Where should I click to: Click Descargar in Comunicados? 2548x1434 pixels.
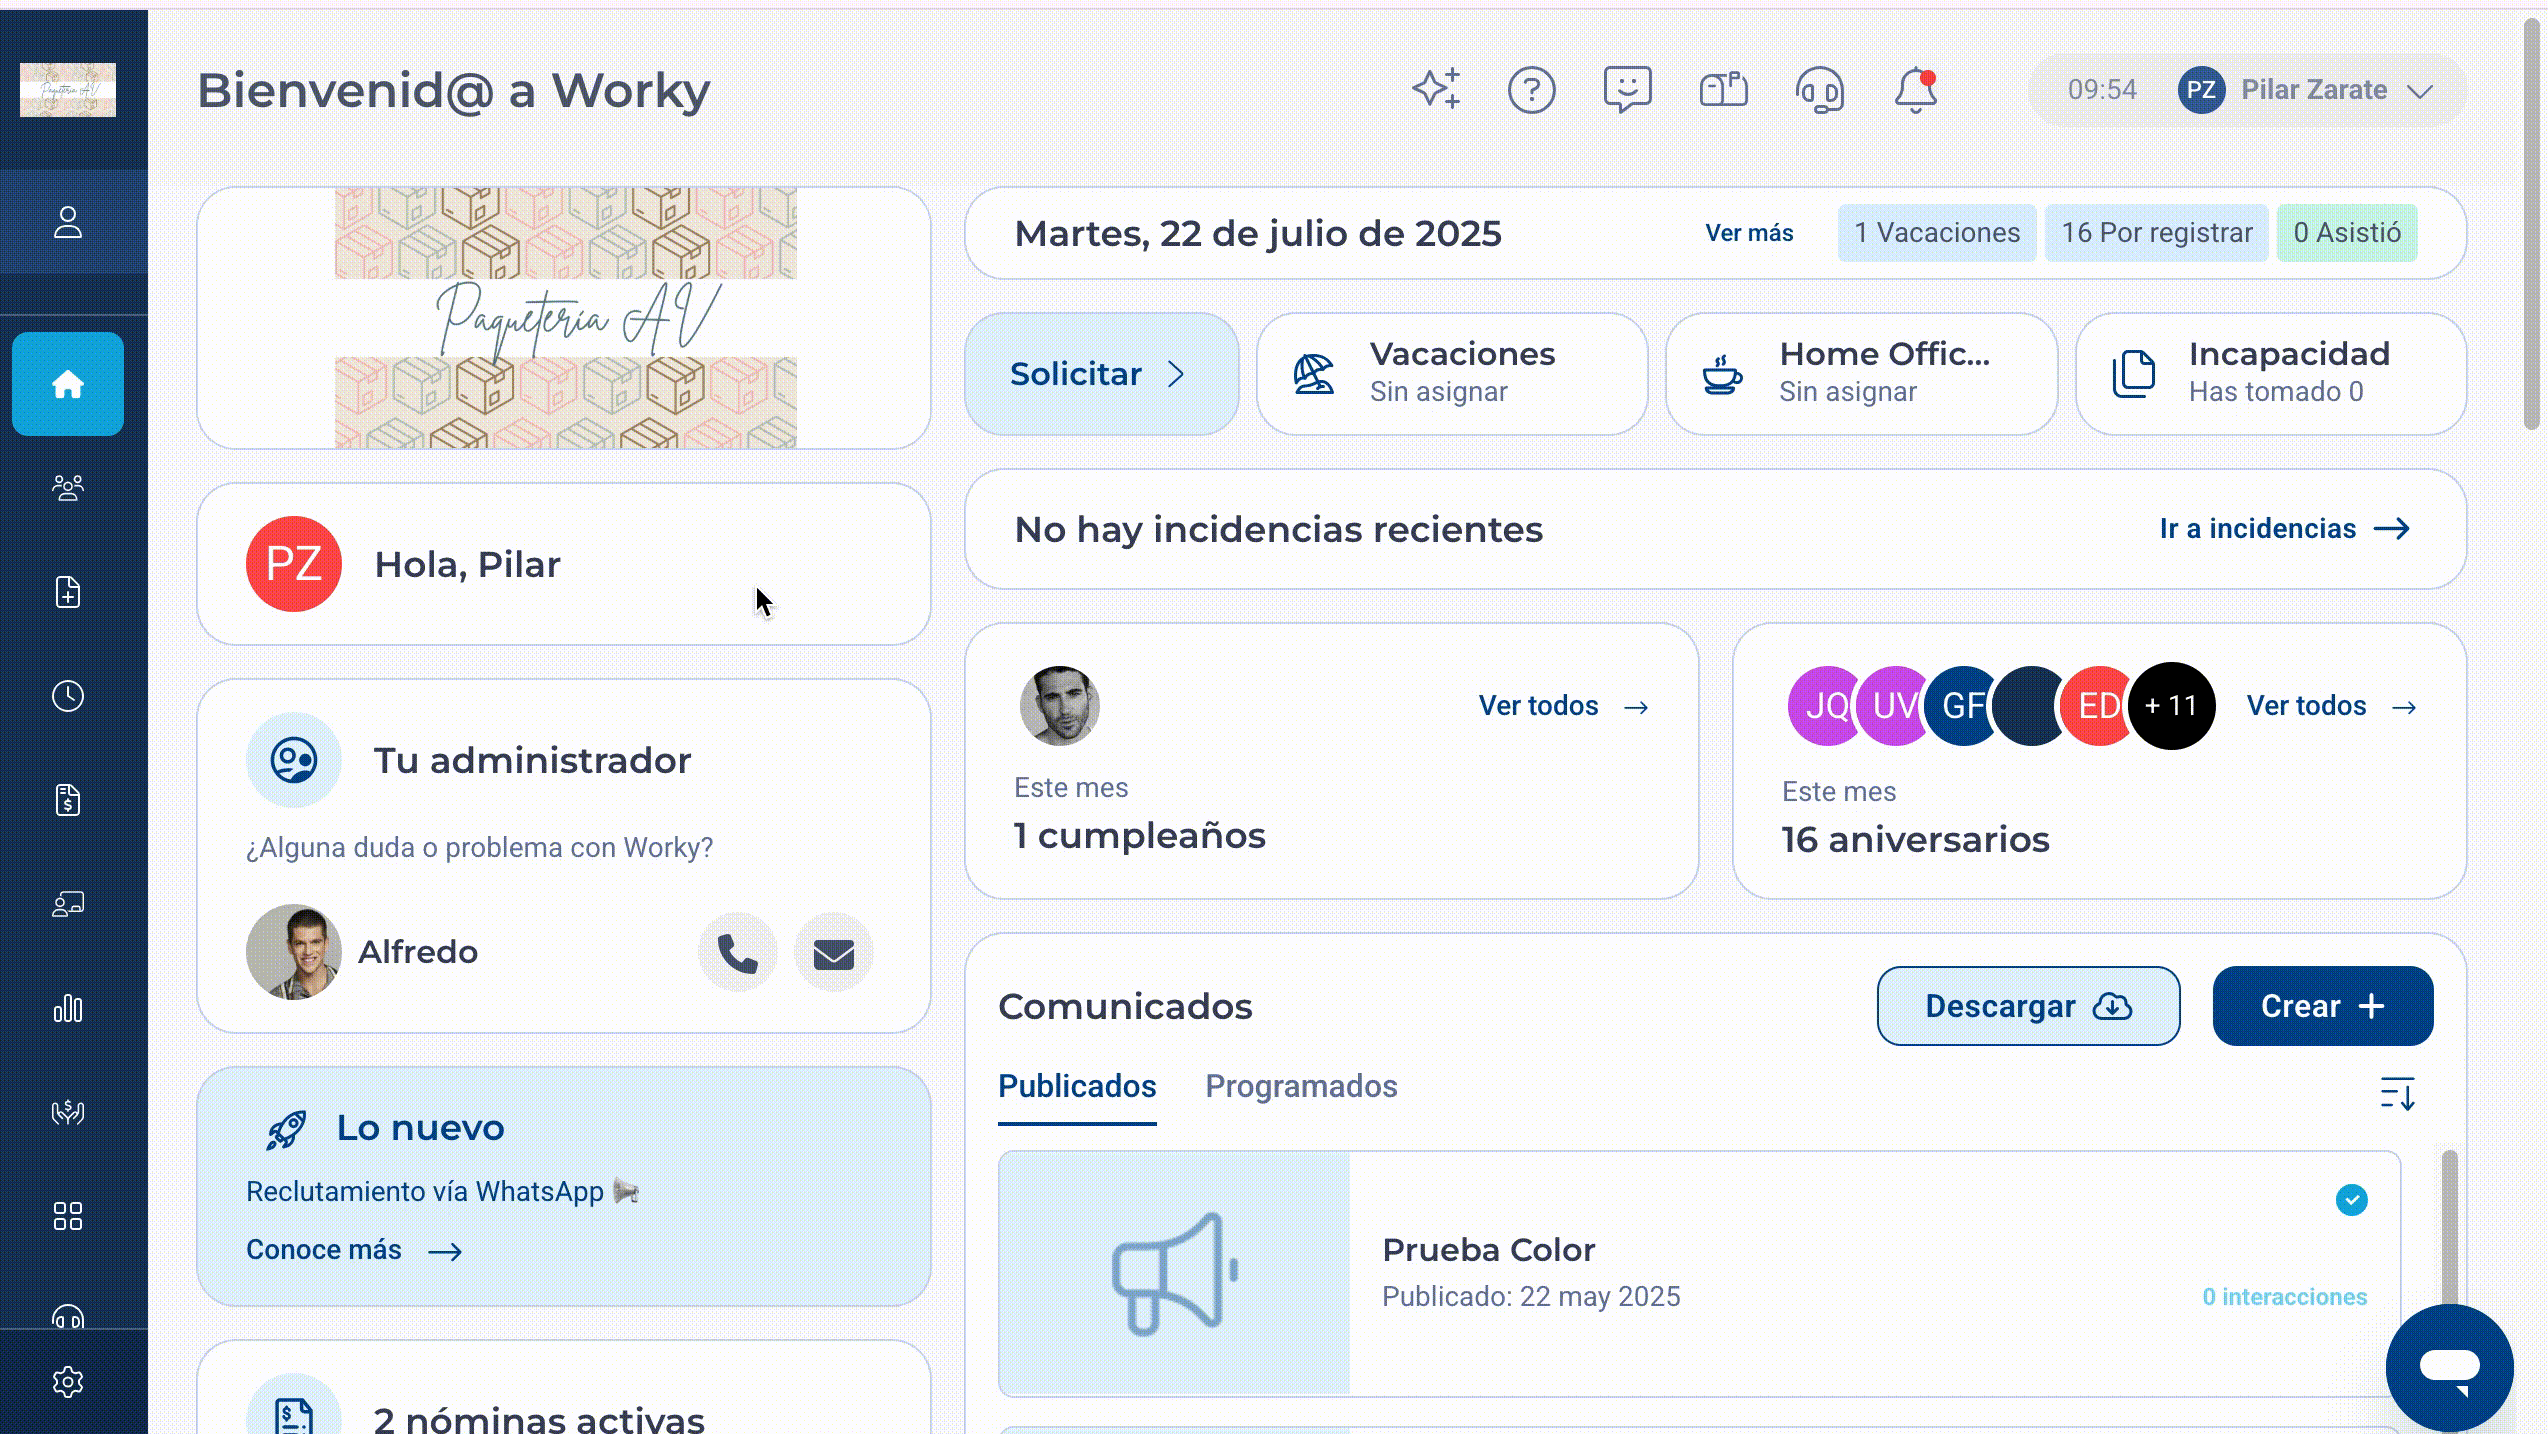click(x=2028, y=1006)
